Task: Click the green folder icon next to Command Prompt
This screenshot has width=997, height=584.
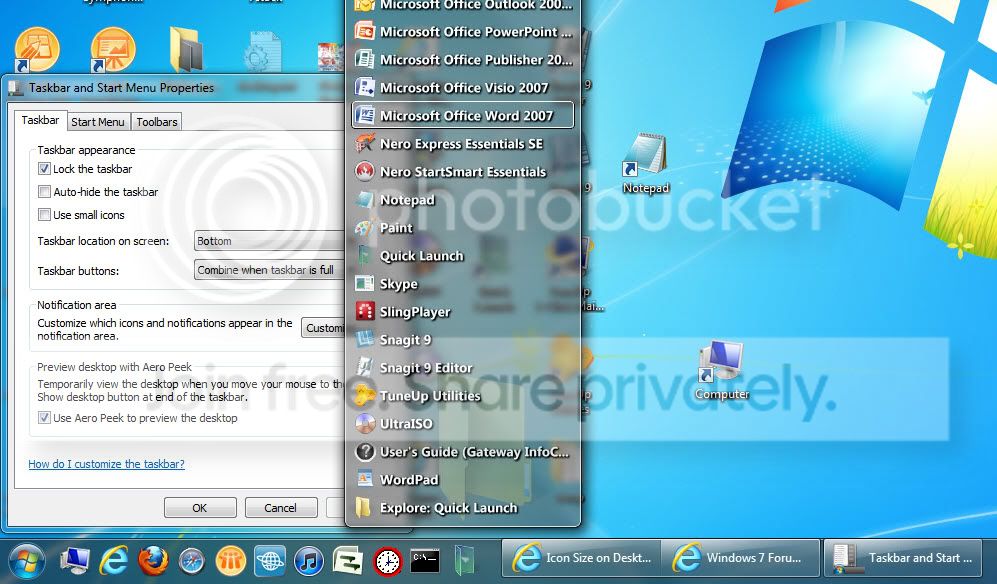Action: 465,560
